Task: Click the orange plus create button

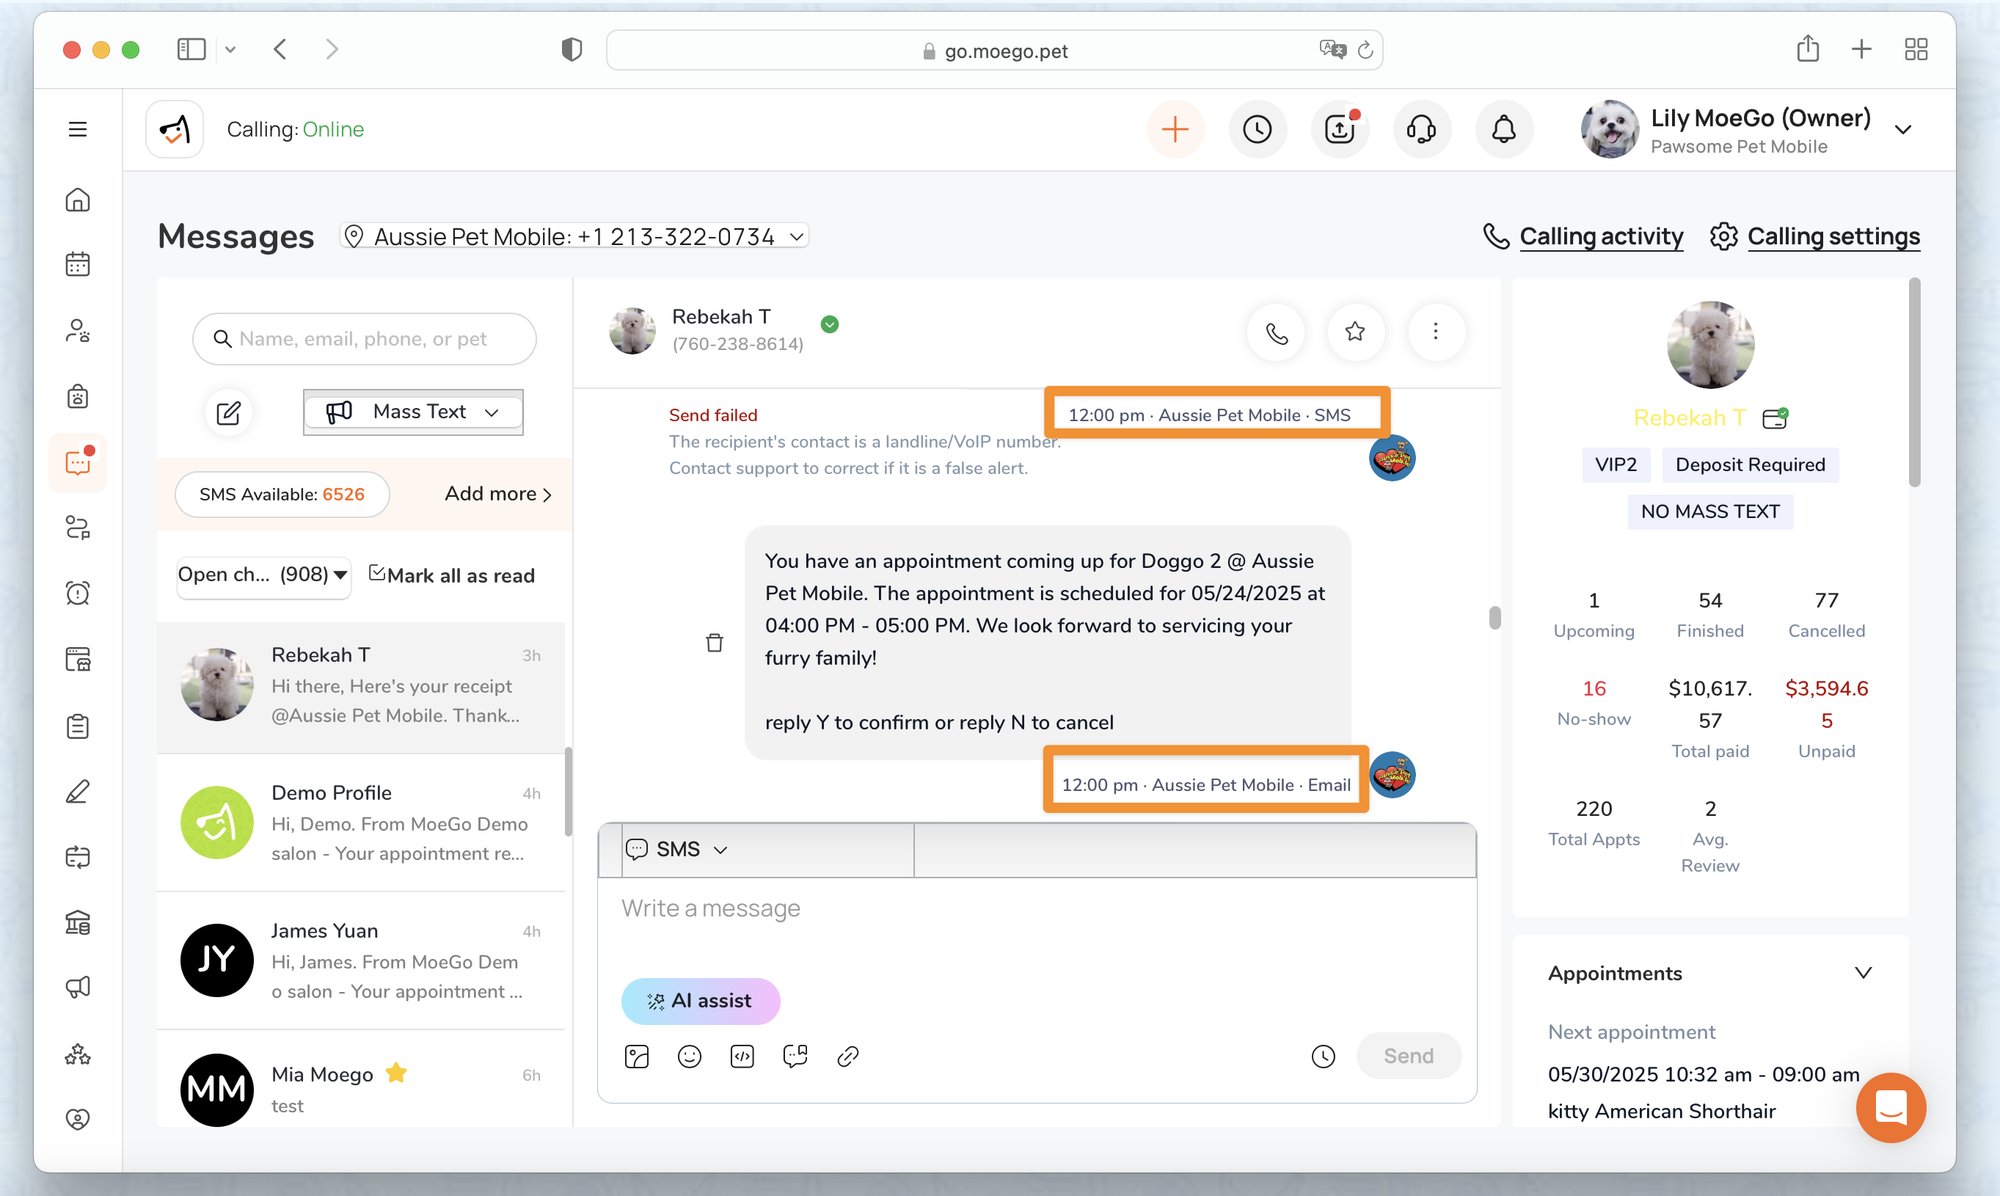Action: [x=1175, y=129]
